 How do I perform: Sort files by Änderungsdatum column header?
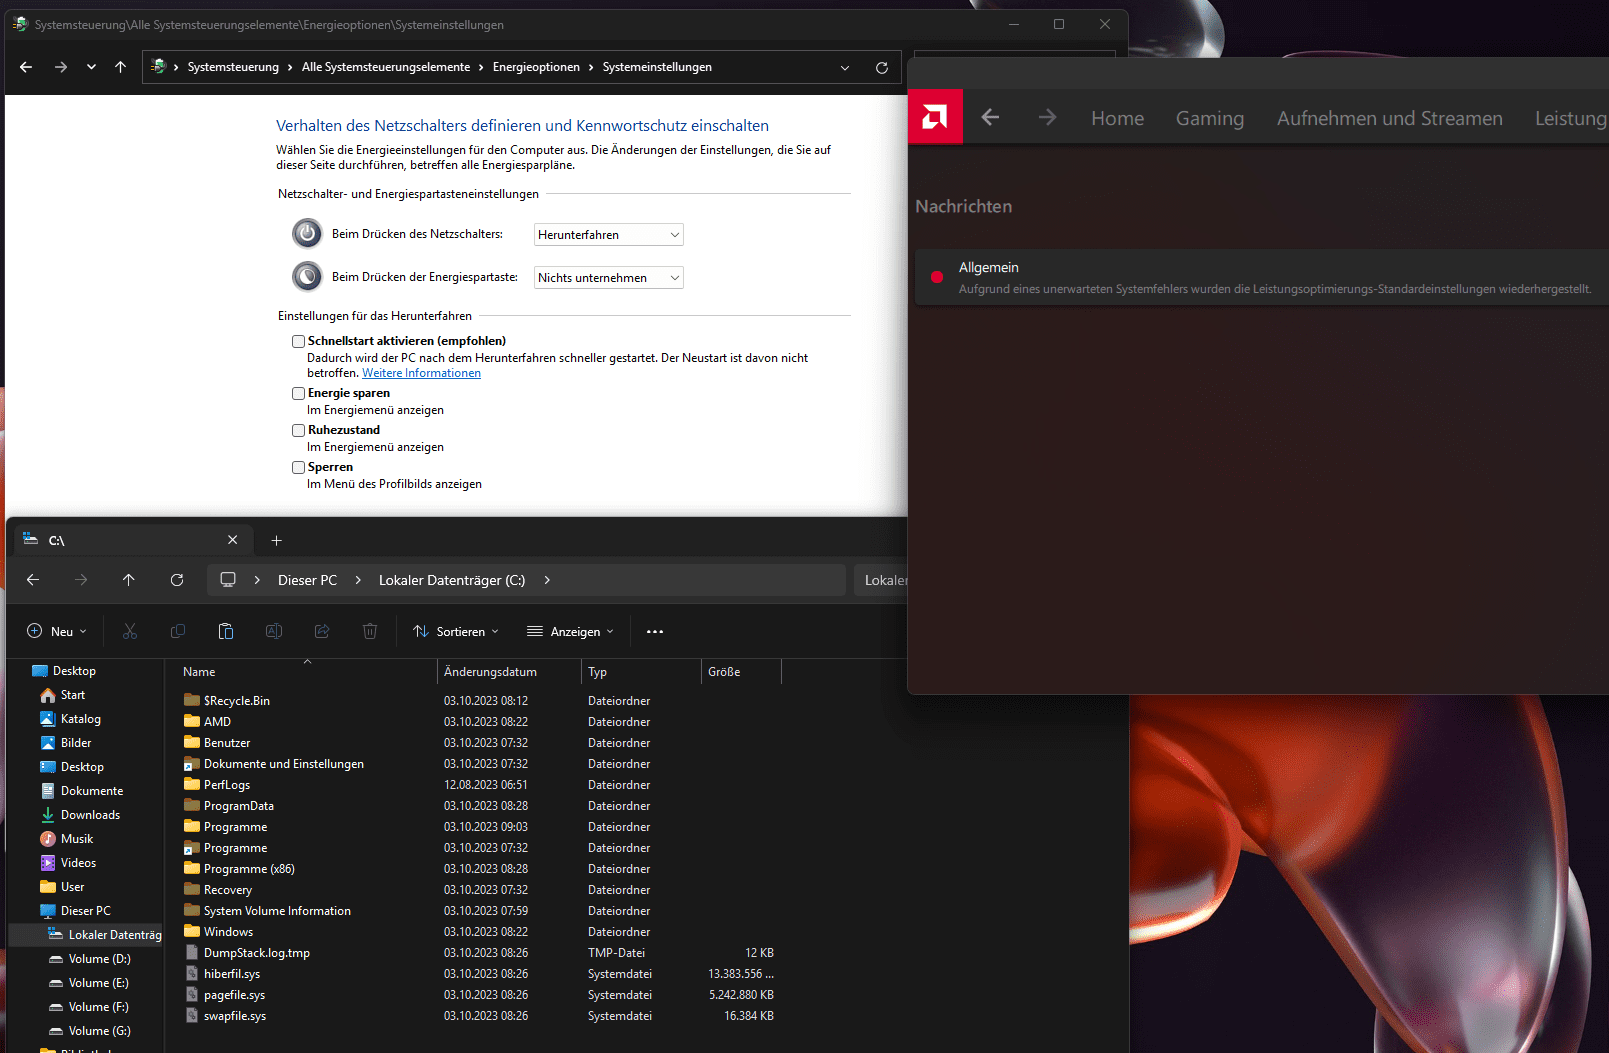coord(509,672)
